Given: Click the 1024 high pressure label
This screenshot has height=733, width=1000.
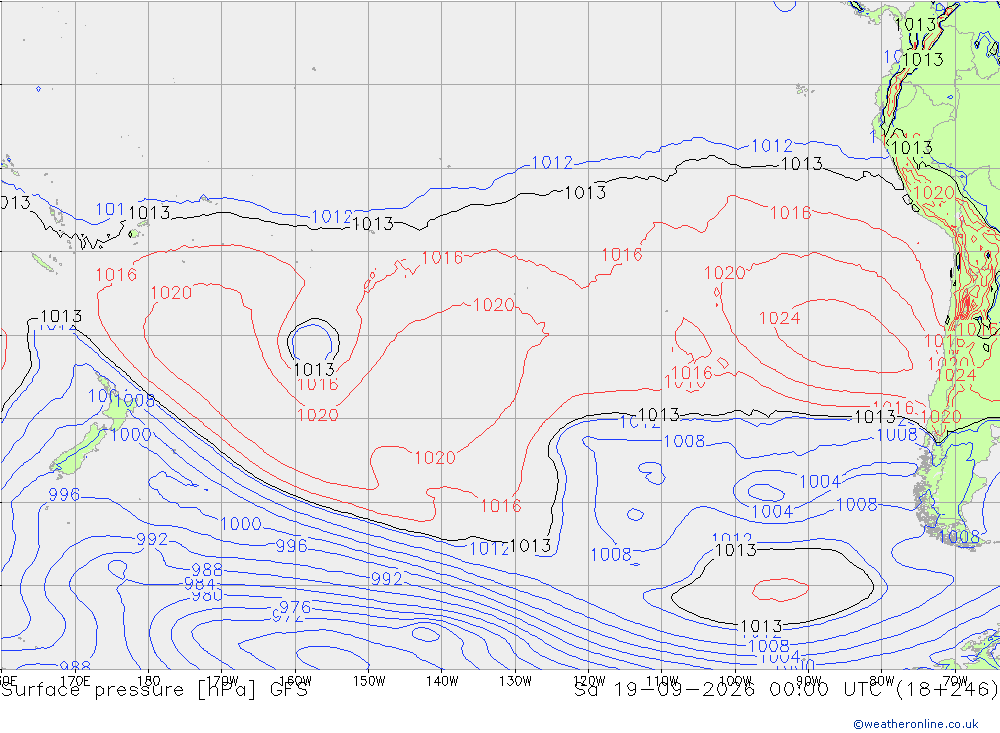Looking at the screenshot, I should (779, 318).
